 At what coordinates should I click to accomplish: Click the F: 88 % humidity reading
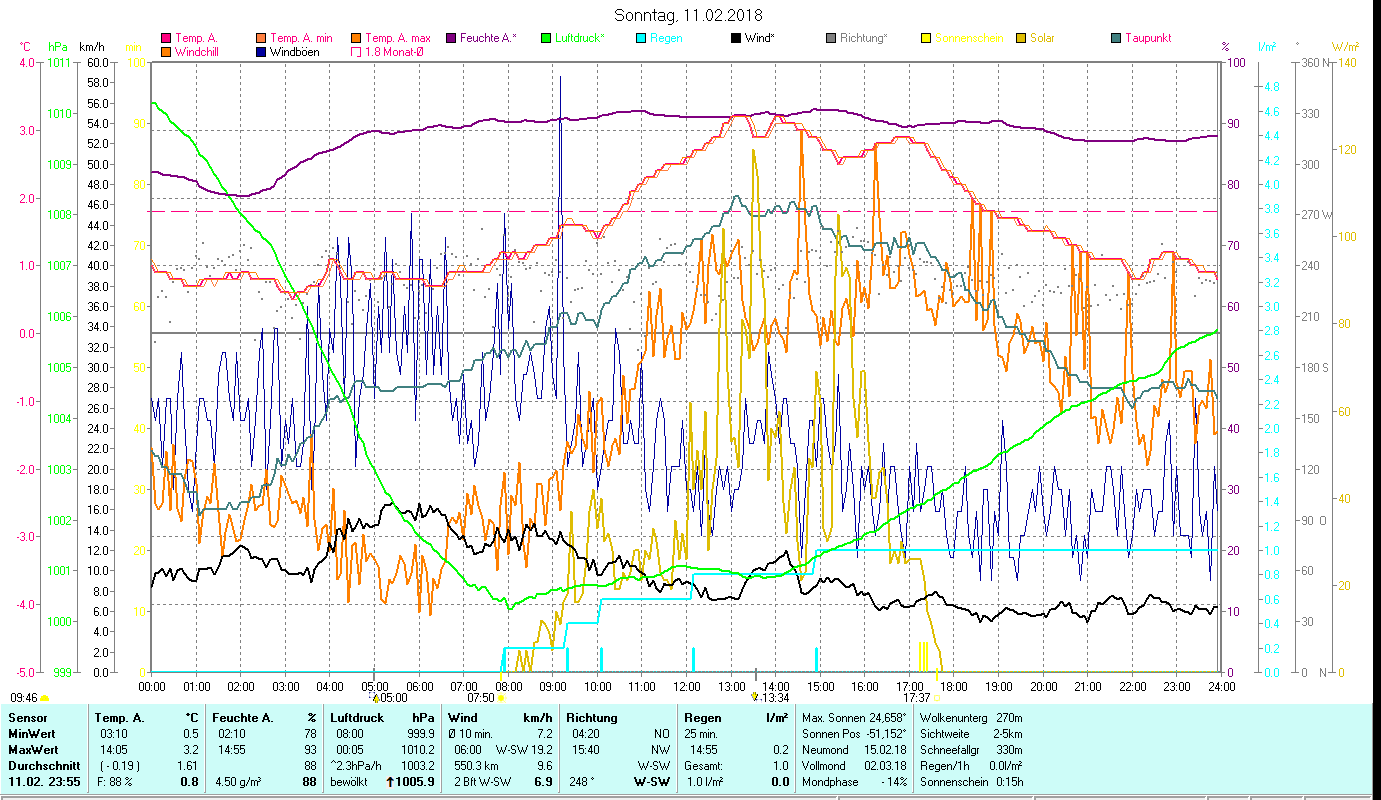(115, 782)
